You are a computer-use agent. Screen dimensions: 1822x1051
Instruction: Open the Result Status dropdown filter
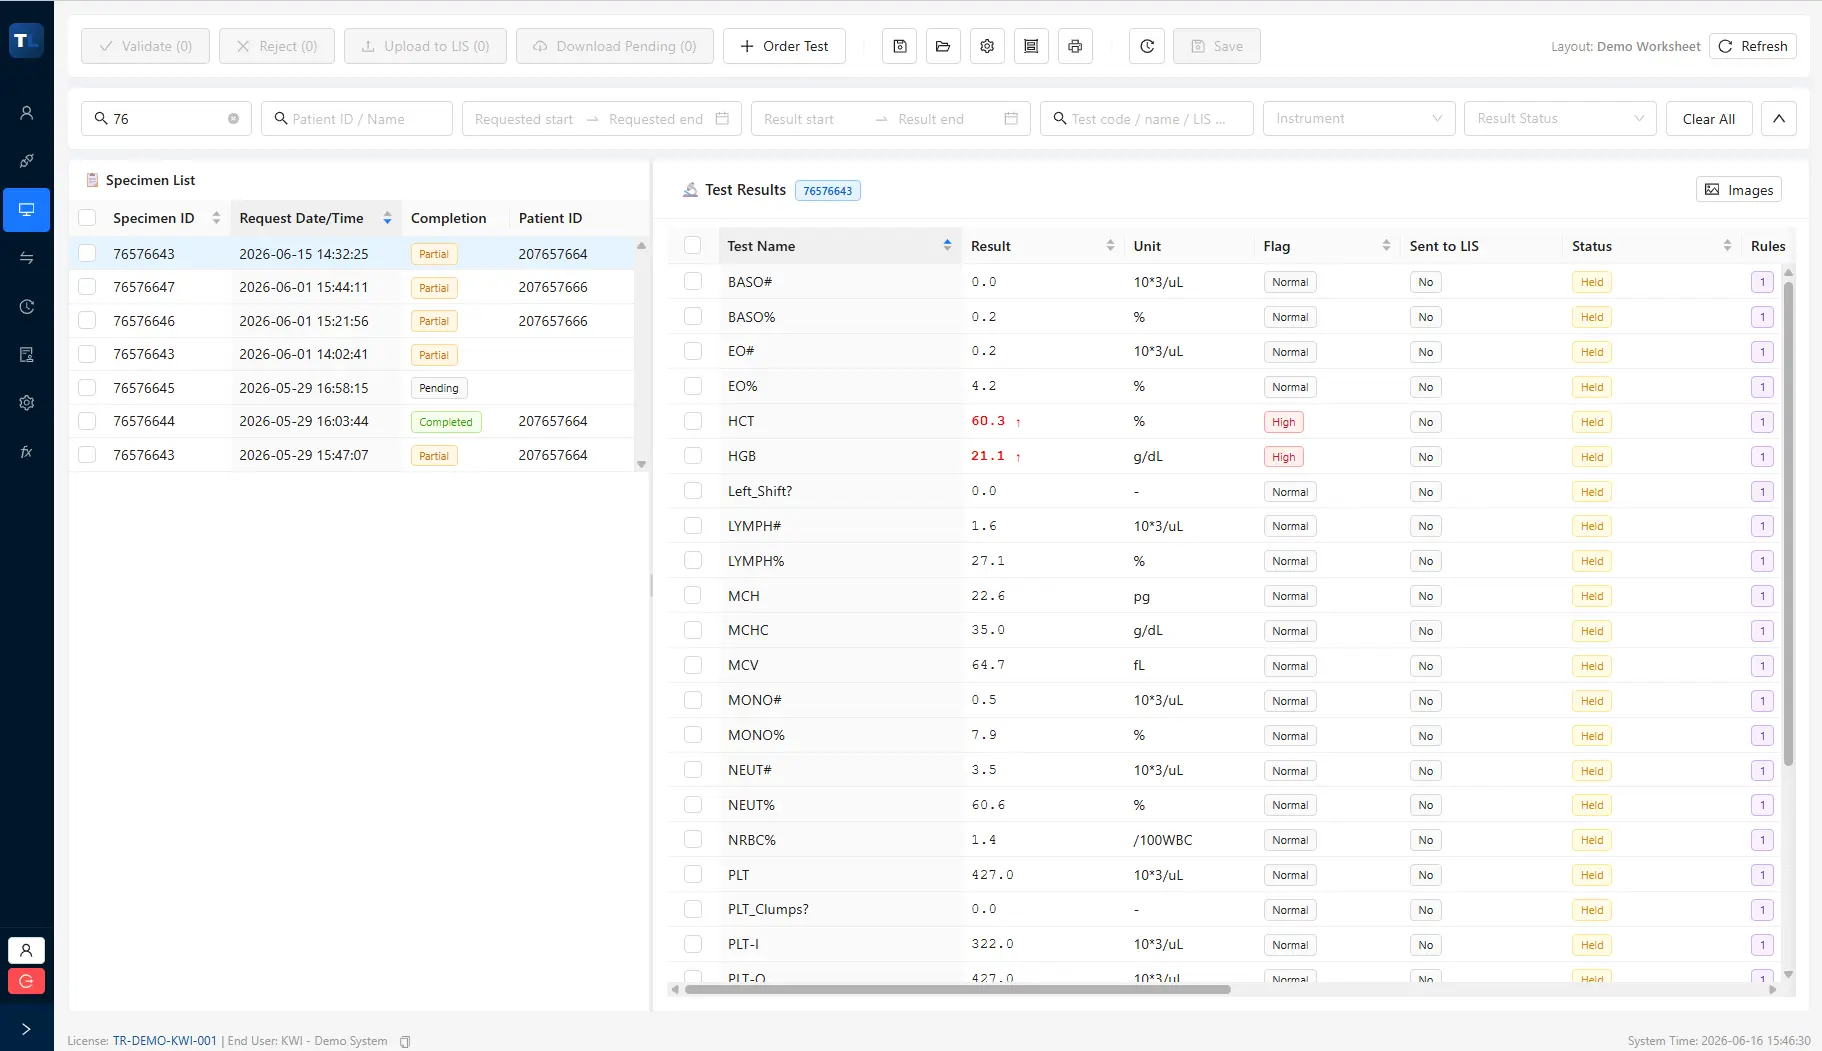pos(1560,119)
